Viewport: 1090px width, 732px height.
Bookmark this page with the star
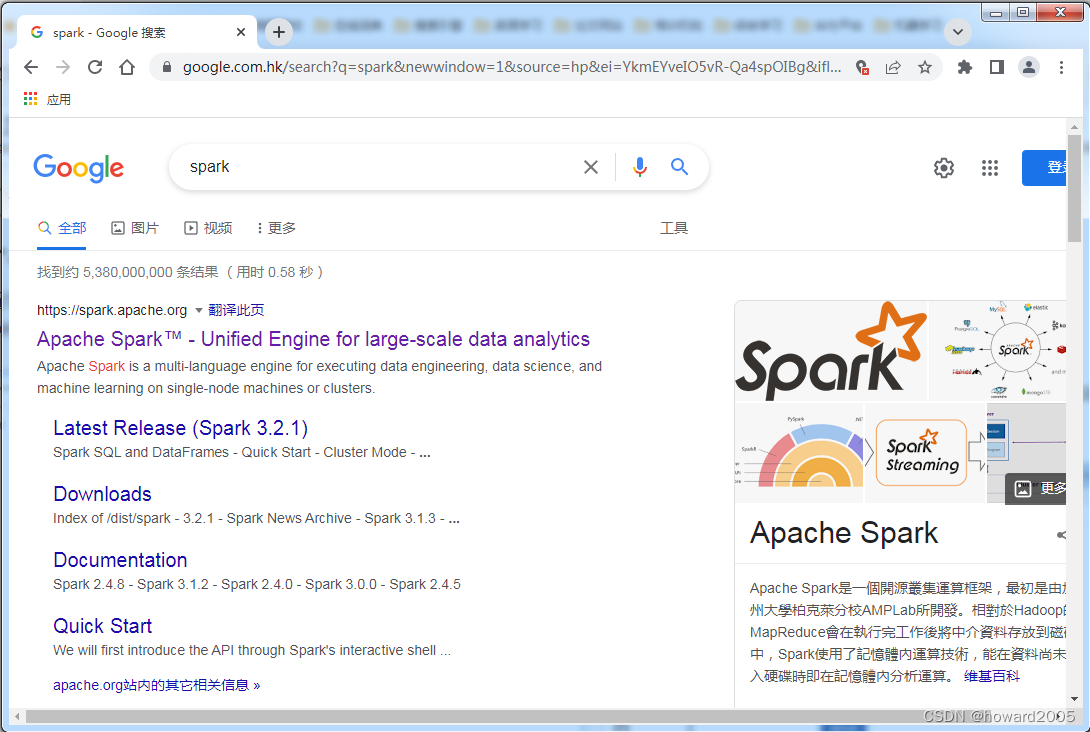pos(925,67)
